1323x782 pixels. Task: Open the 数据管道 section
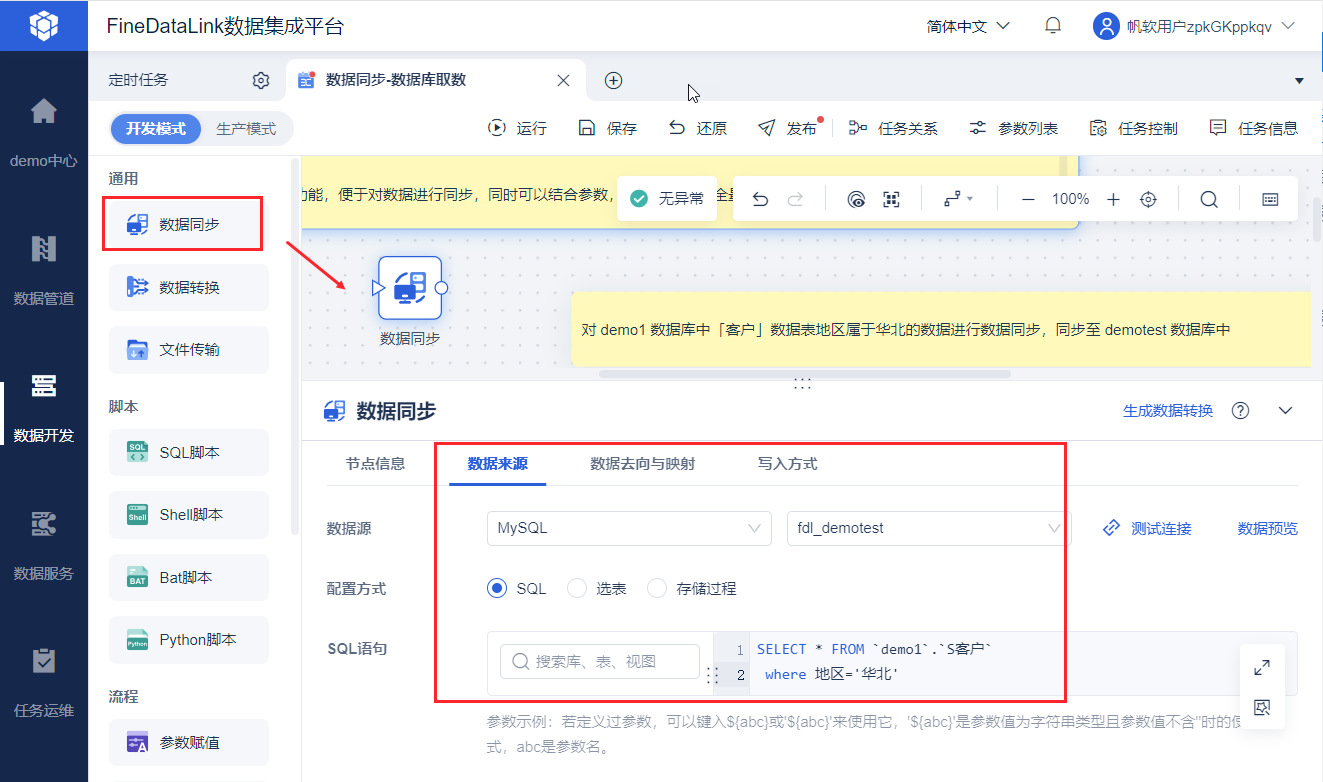tap(44, 268)
